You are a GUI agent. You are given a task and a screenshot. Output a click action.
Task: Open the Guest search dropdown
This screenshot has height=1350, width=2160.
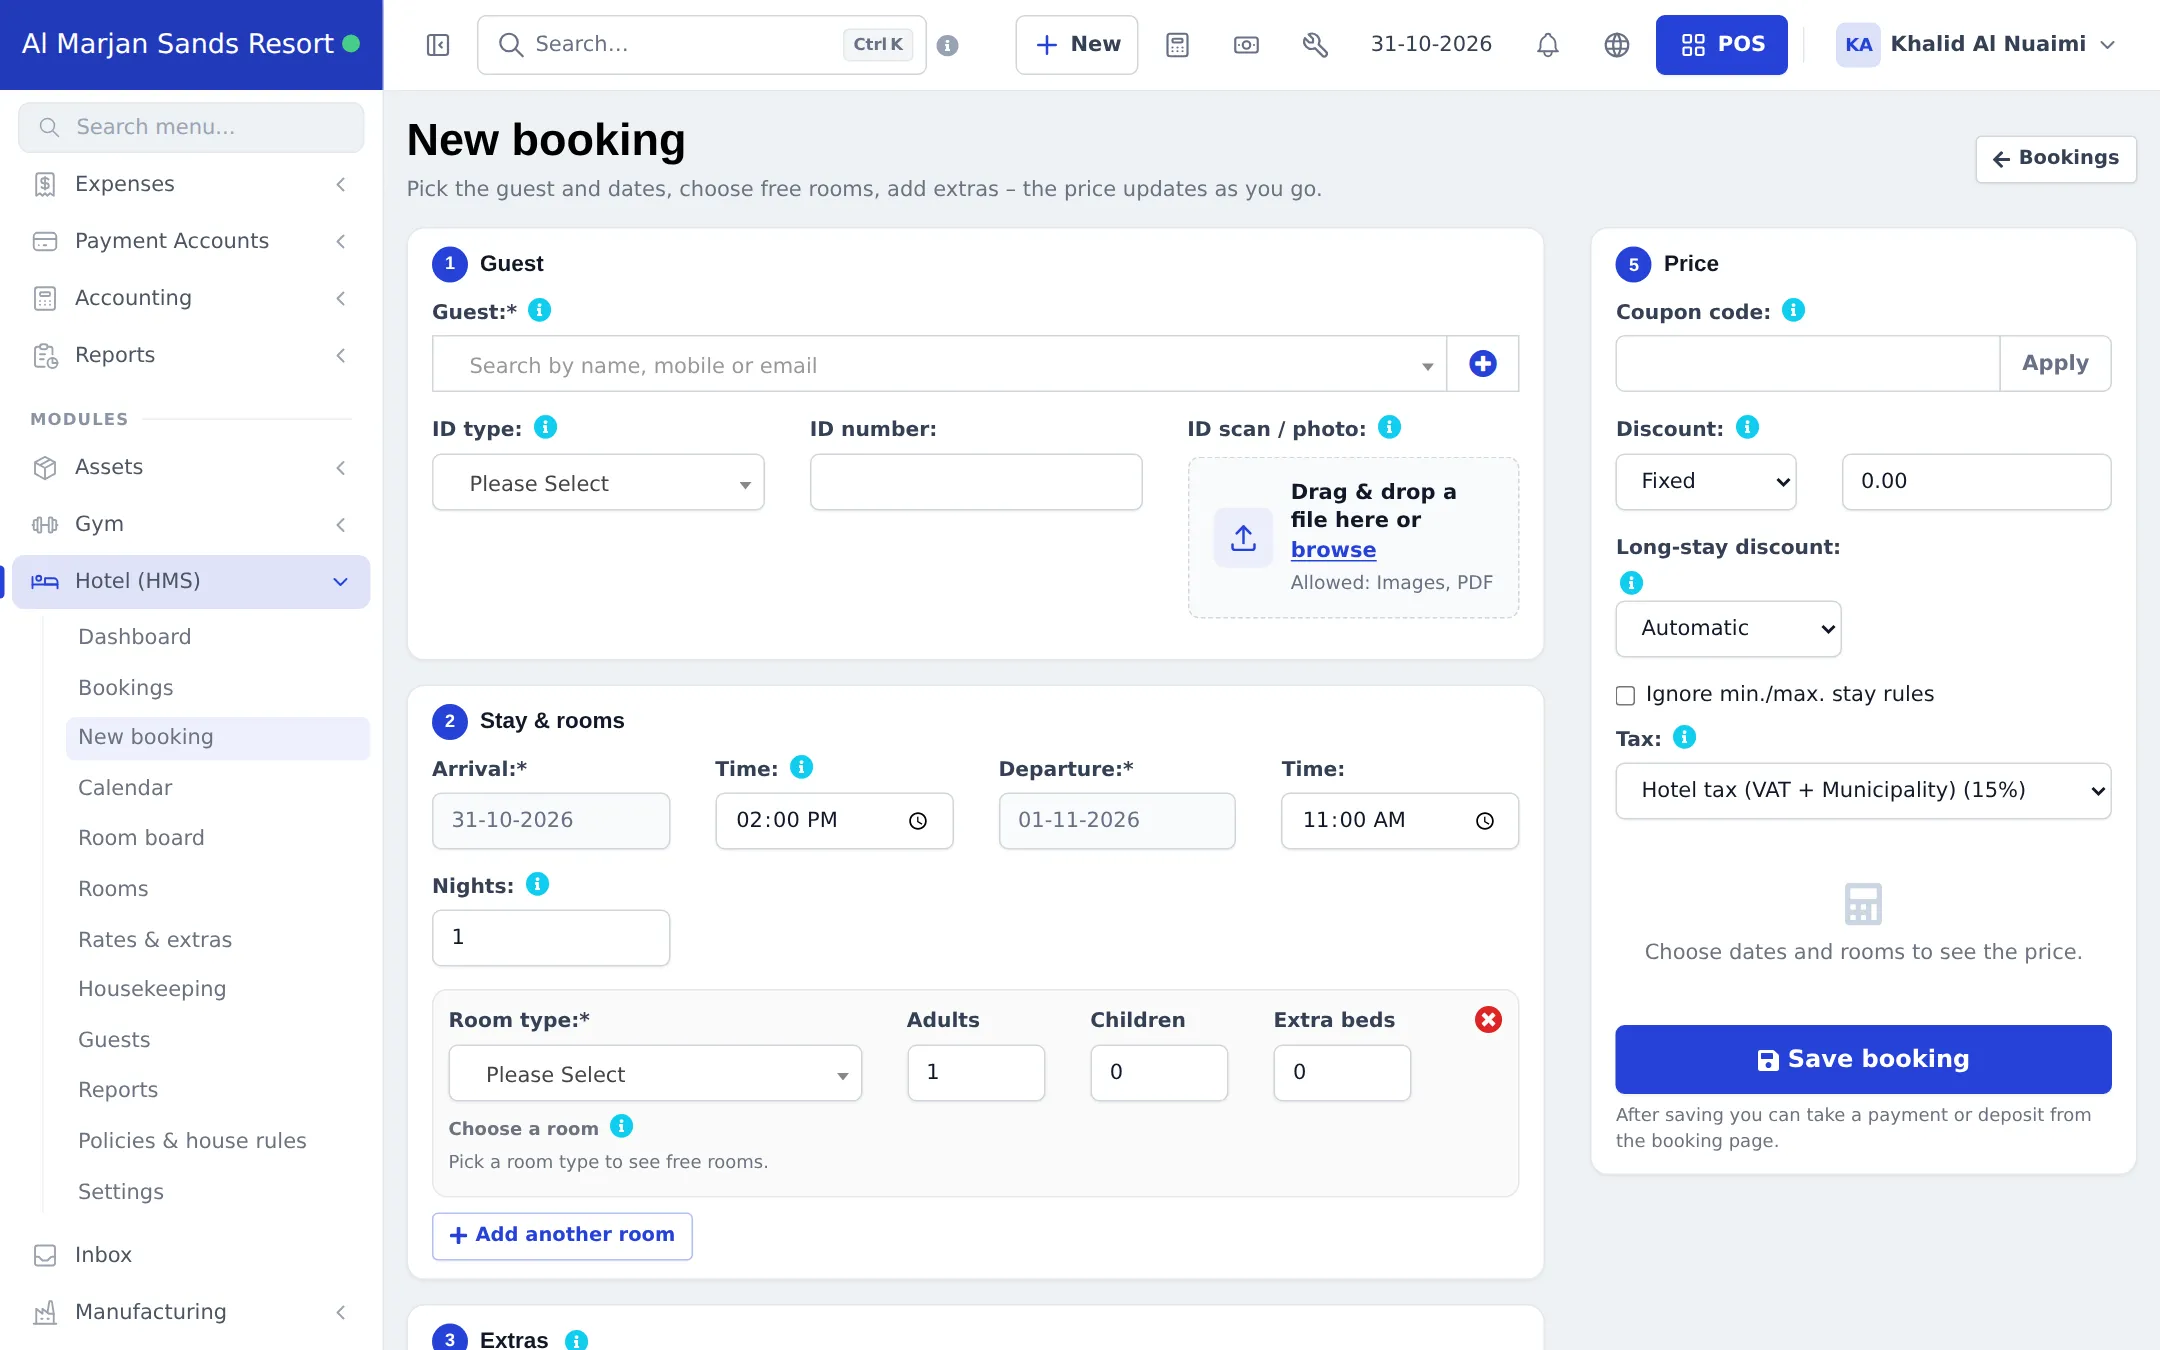coord(939,364)
